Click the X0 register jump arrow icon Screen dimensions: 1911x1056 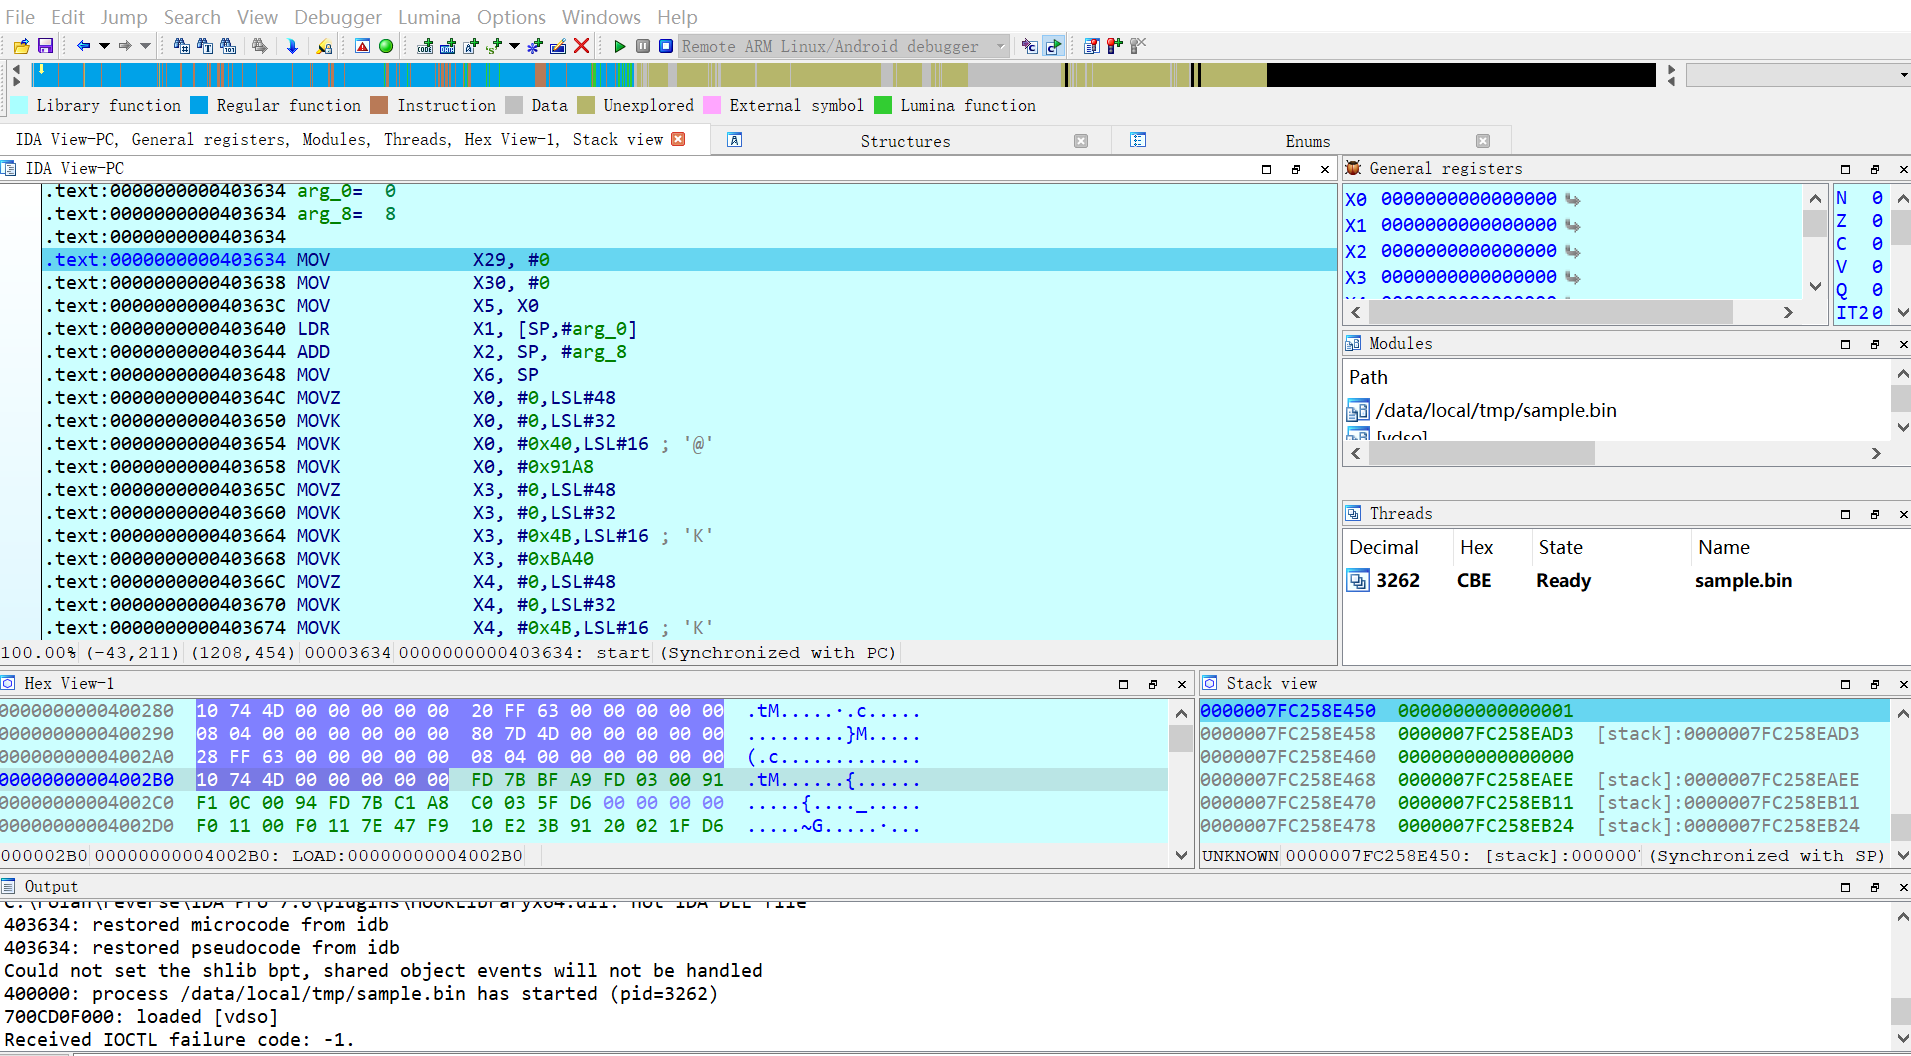coord(1573,199)
